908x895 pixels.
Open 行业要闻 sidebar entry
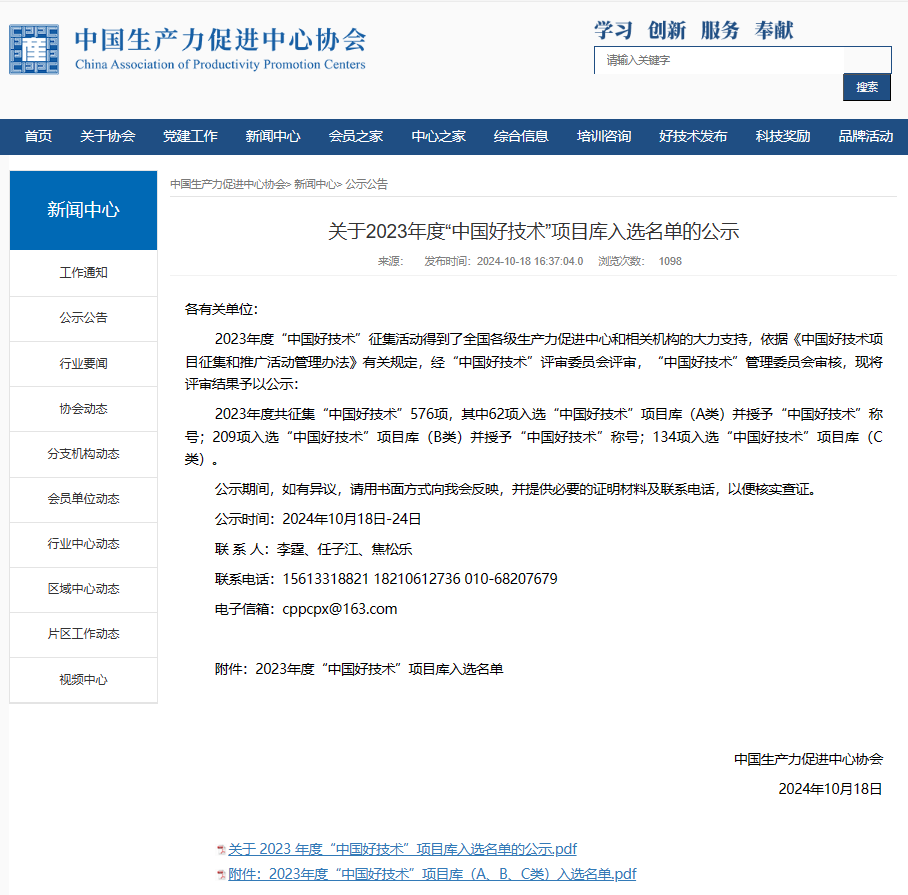[83, 364]
